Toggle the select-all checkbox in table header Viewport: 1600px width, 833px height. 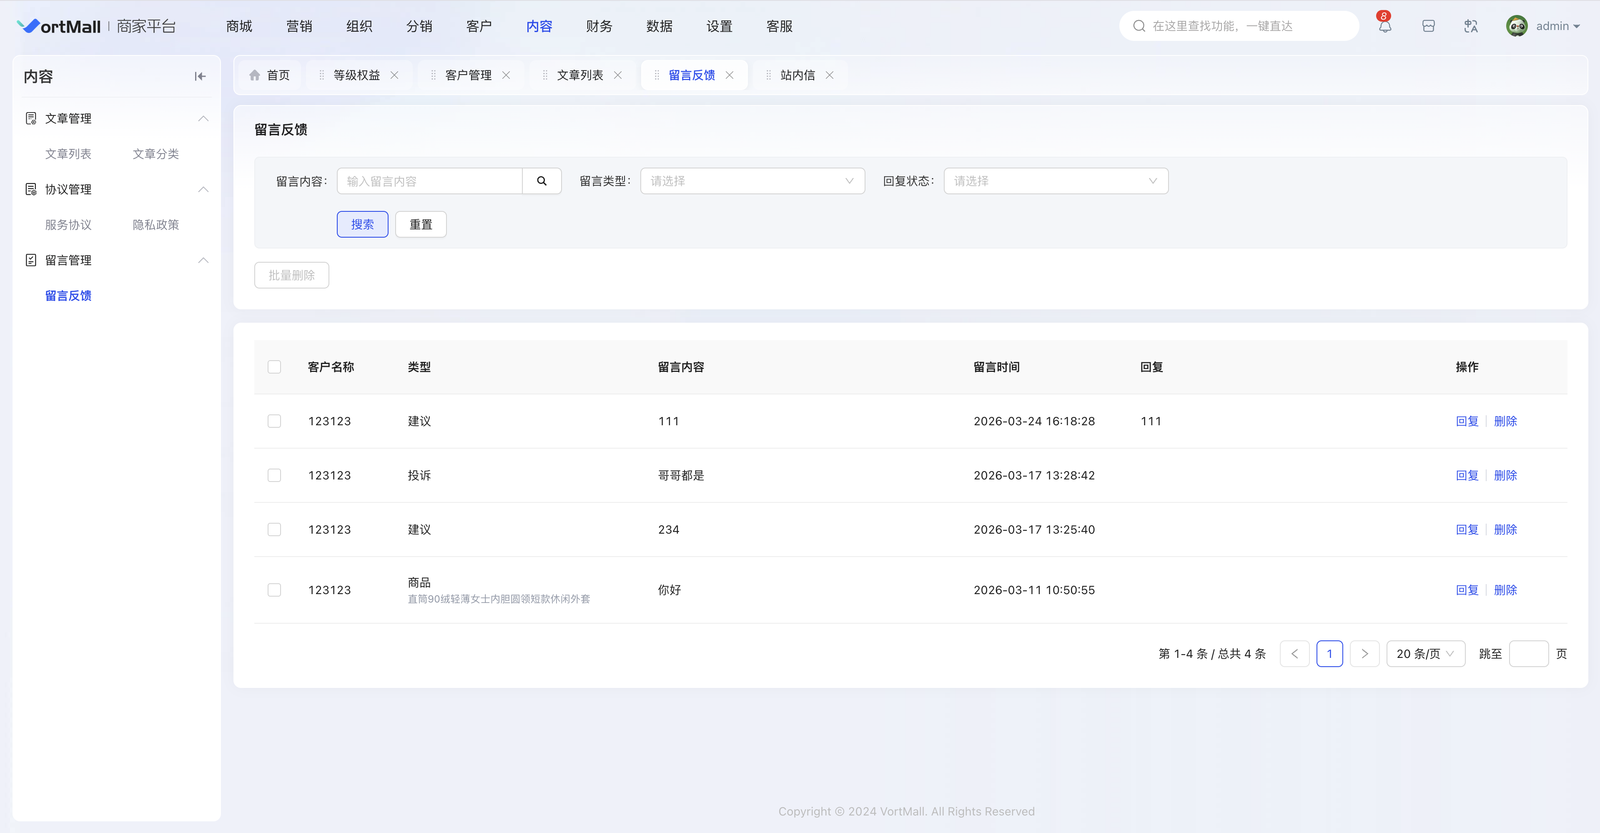click(274, 367)
